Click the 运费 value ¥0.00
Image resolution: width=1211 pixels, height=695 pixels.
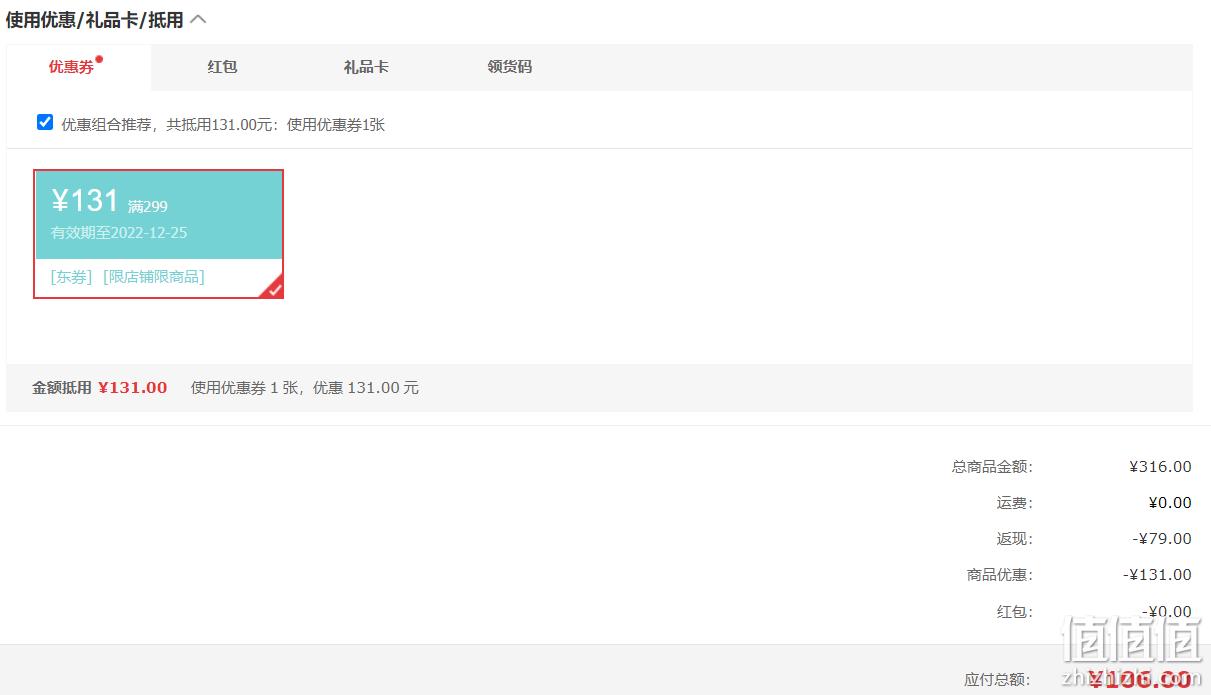[x=1170, y=503]
